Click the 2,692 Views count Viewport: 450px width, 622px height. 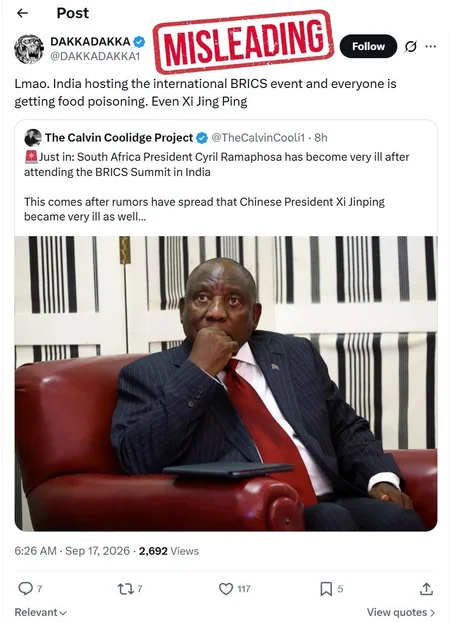169,551
